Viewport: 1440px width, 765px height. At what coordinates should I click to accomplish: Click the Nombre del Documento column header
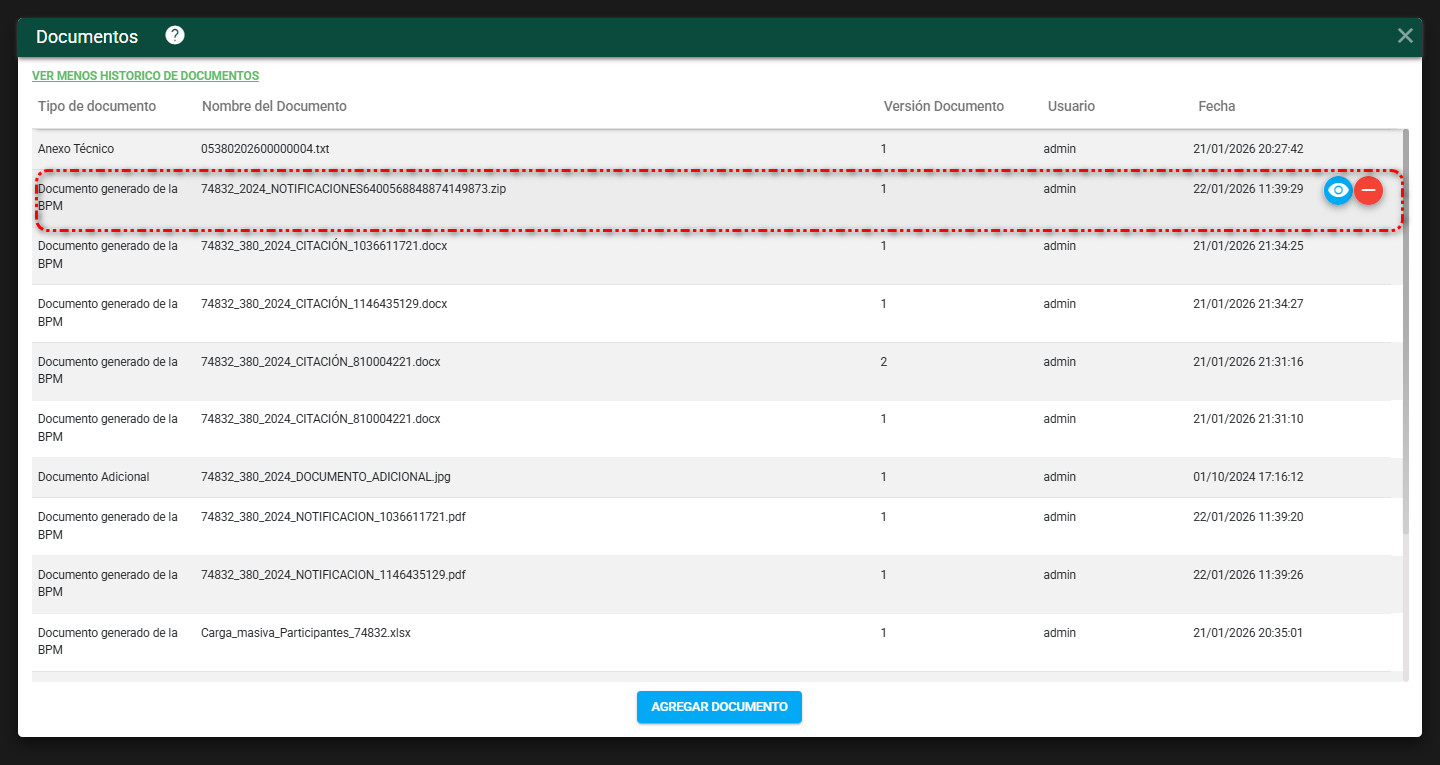[x=274, y=106]
